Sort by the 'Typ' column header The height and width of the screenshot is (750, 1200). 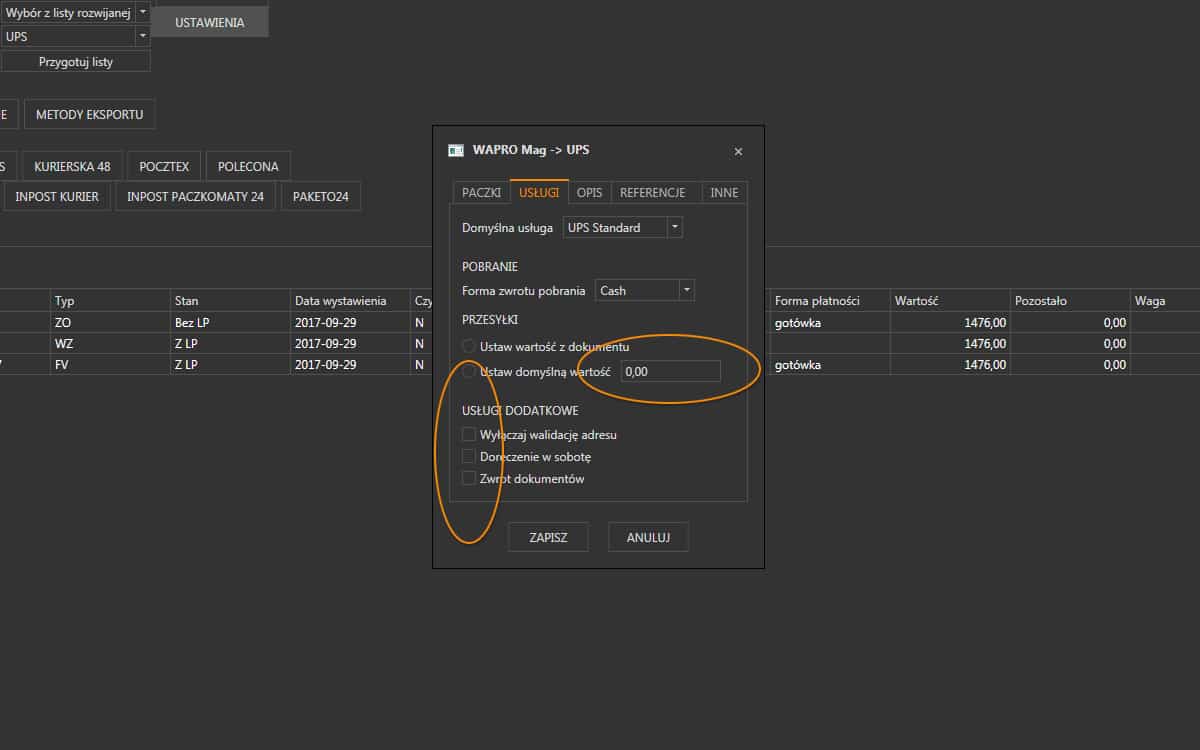110,301
